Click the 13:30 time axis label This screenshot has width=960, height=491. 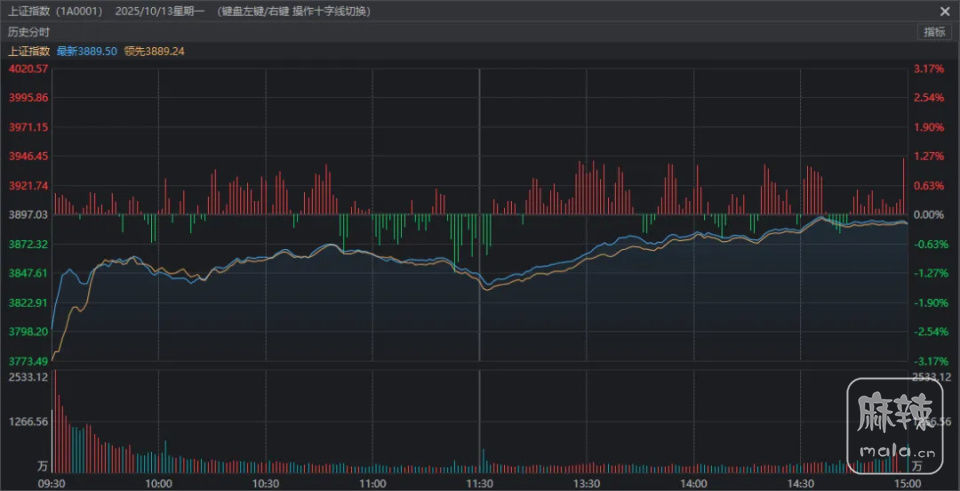pyautogui.click(x=586, y=482)
